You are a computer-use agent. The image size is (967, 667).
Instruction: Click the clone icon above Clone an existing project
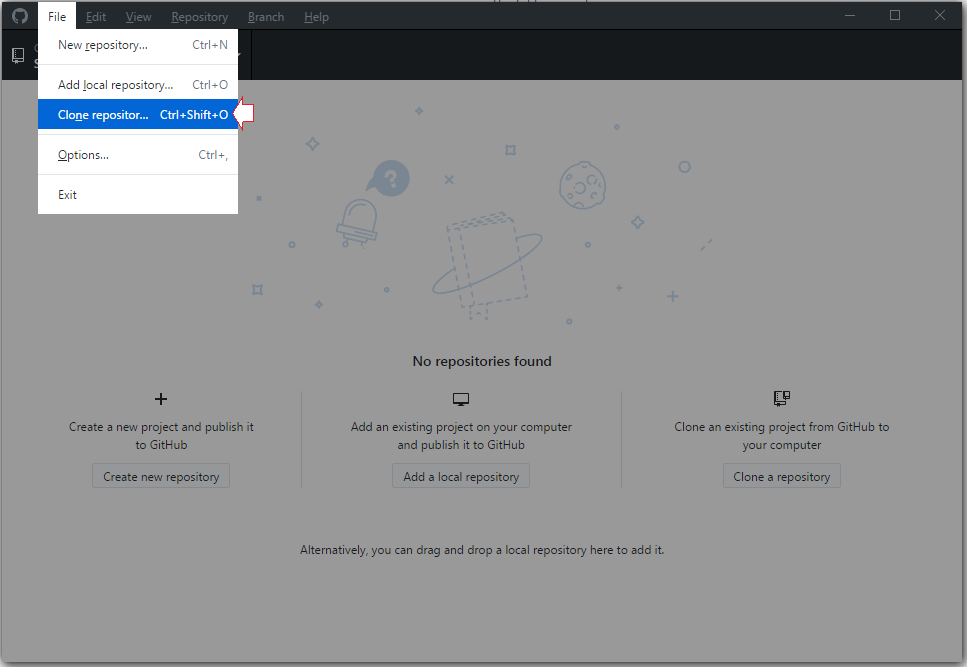pyautogui.click(x=781, y=398)
